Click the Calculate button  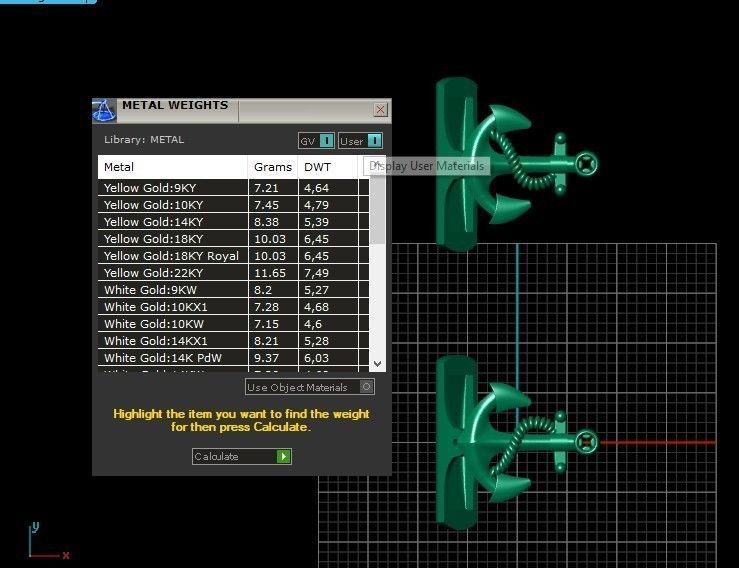click(x=242, y=456)
